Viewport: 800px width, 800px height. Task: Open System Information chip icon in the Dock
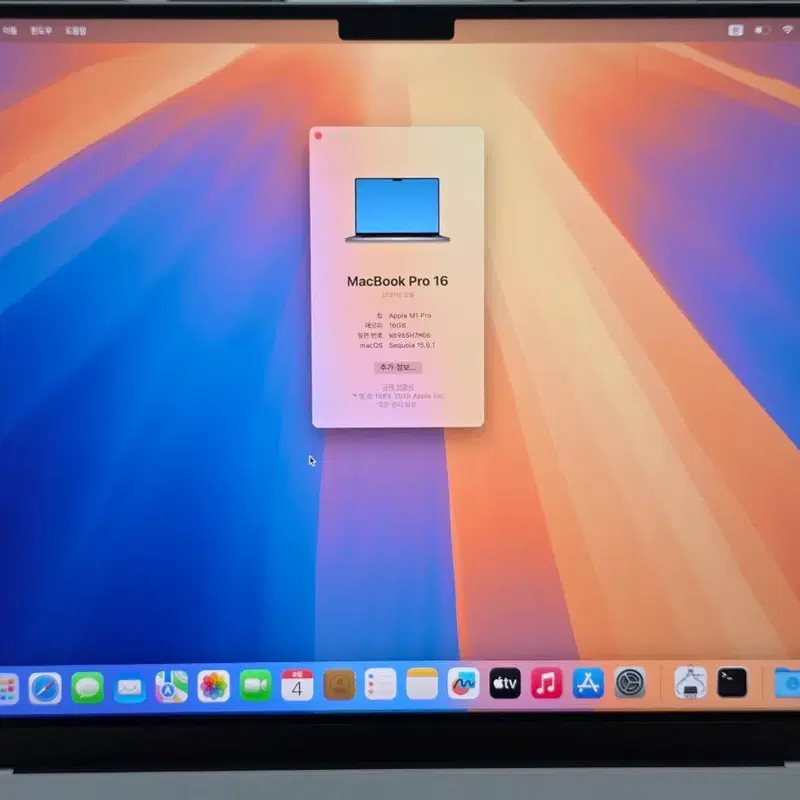pyautogui.click(x=690, y=682)
